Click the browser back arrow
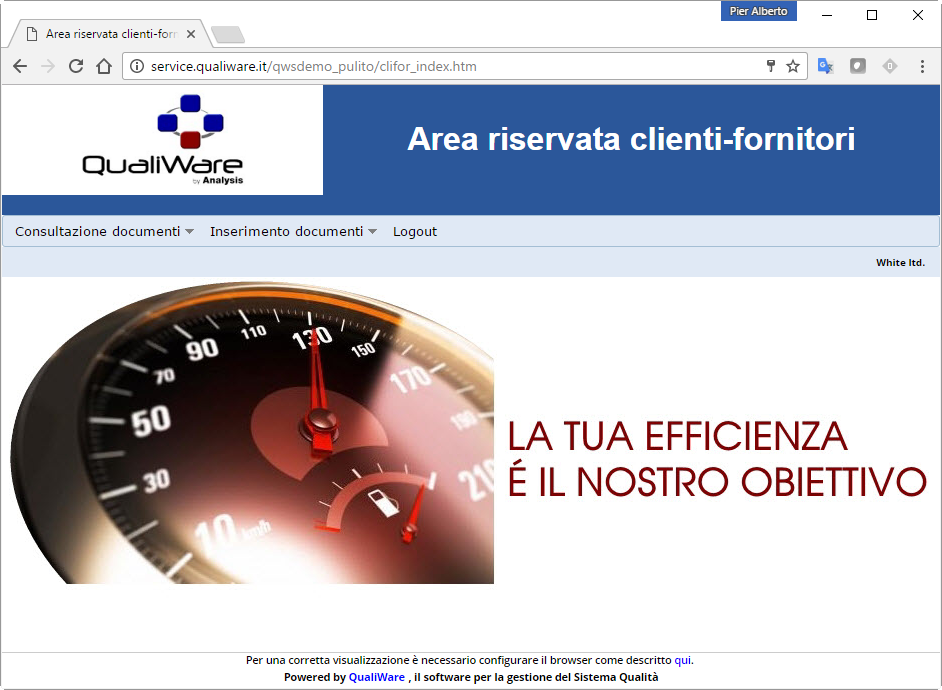 click(20, 67)
